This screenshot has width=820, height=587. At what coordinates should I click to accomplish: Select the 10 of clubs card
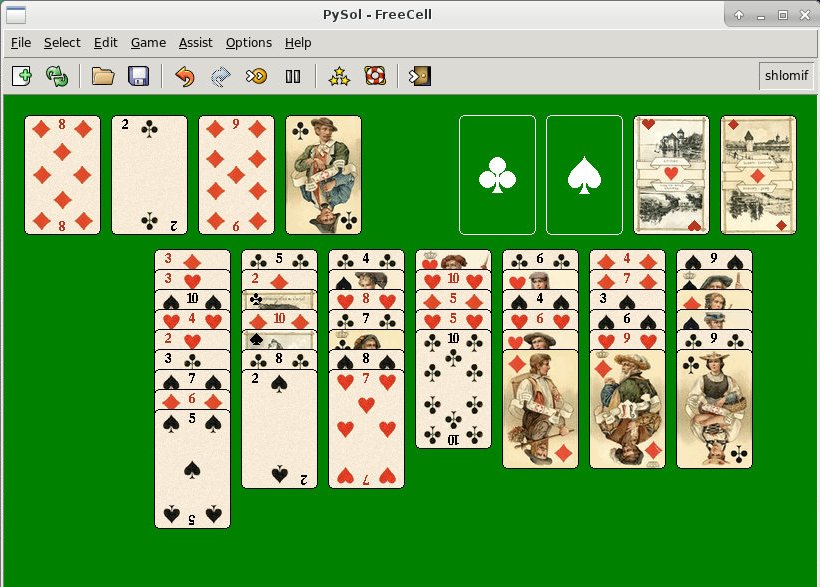click(x=453, y=389)
